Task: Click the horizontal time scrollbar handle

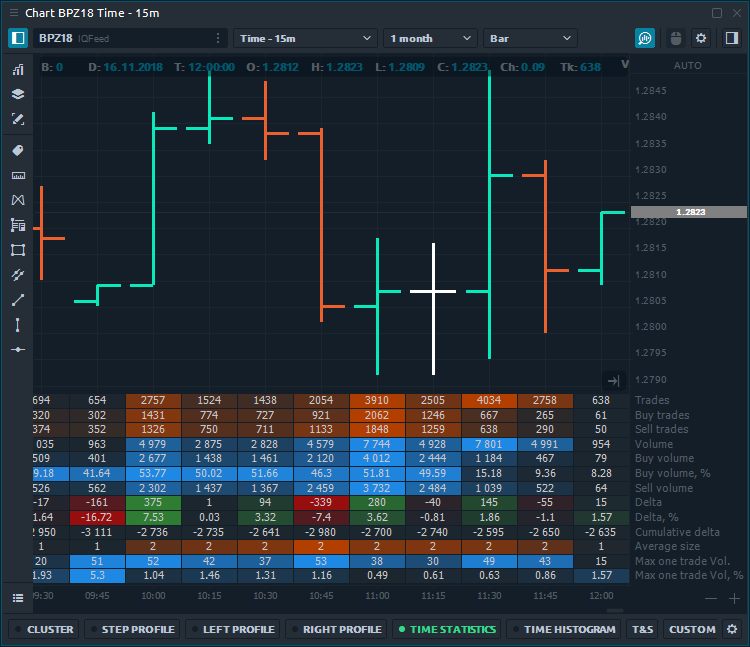Action: (614, 610)
